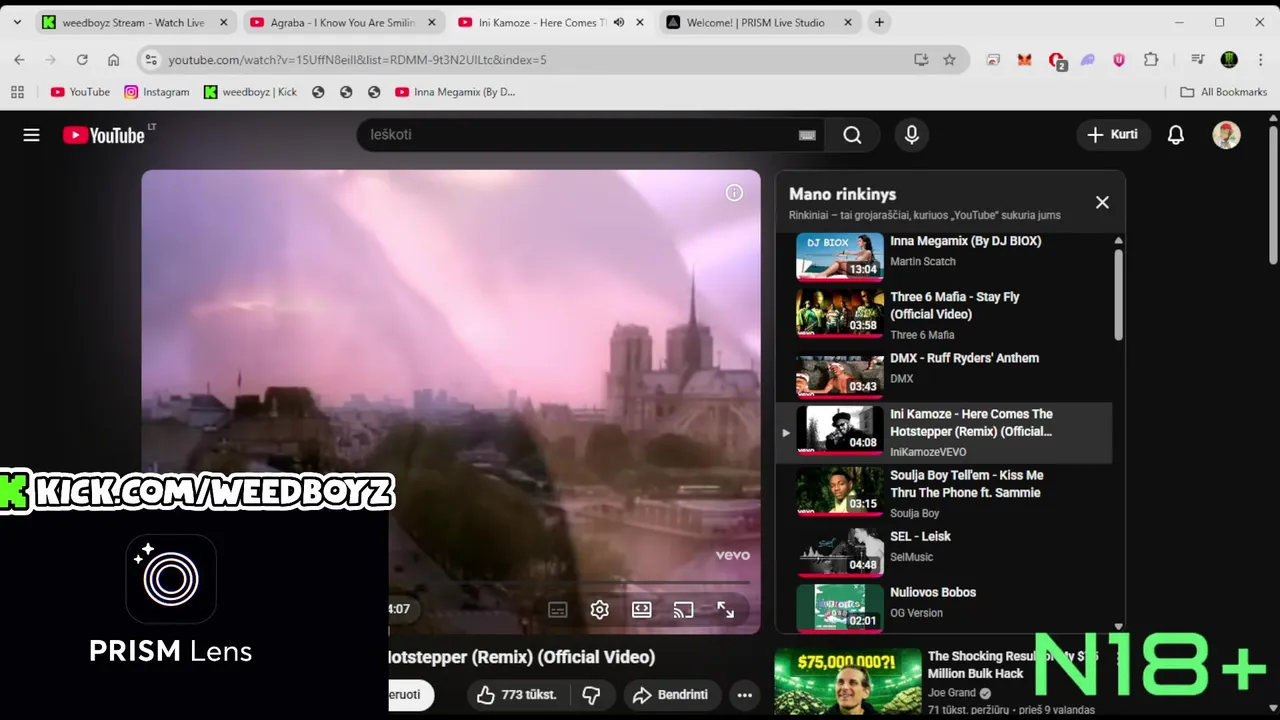Open the pink shield U extension
The image size is (1280, 720).
[1119, 60]
